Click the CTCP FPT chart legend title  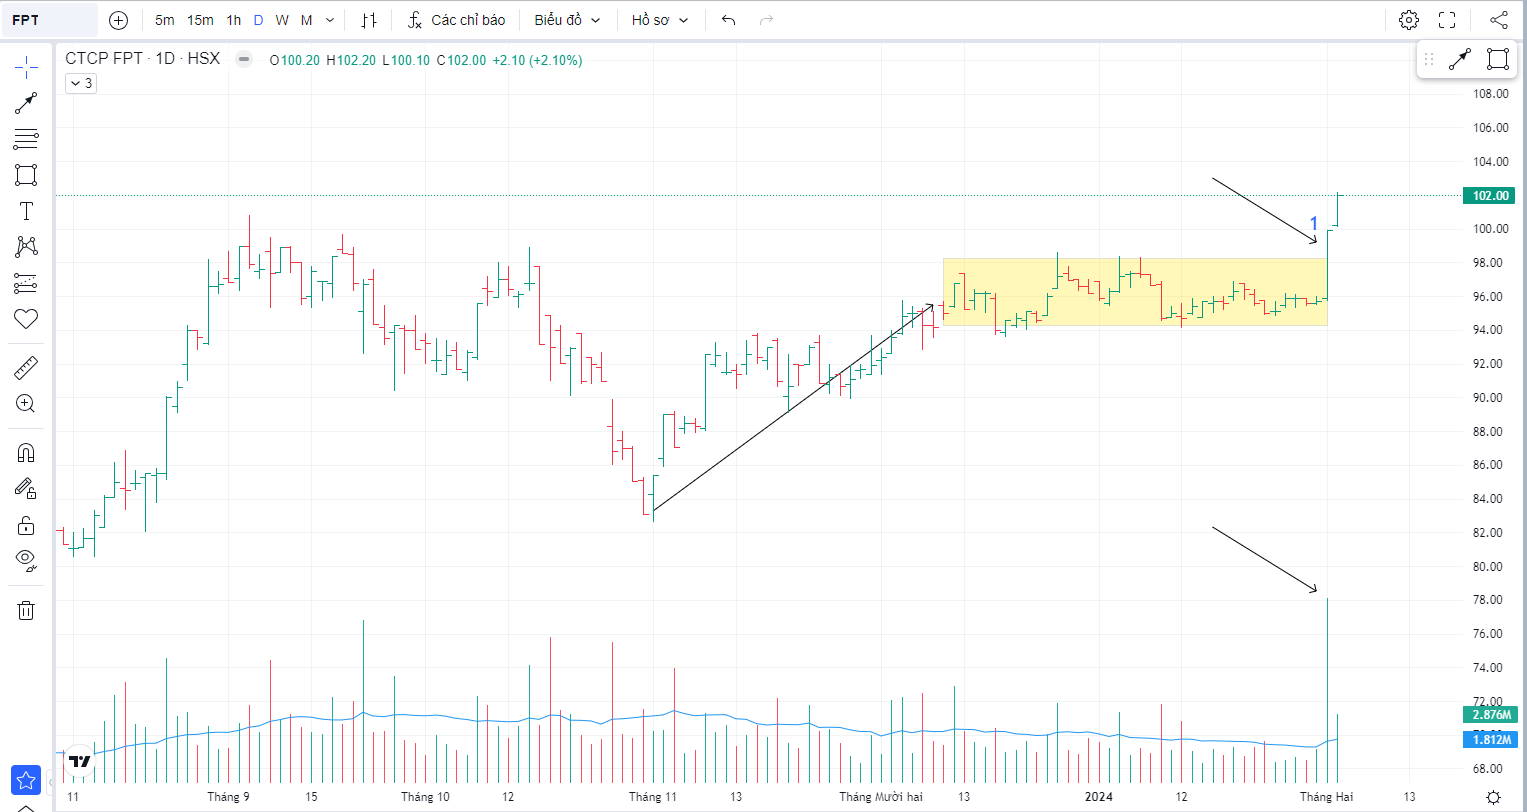143,59
